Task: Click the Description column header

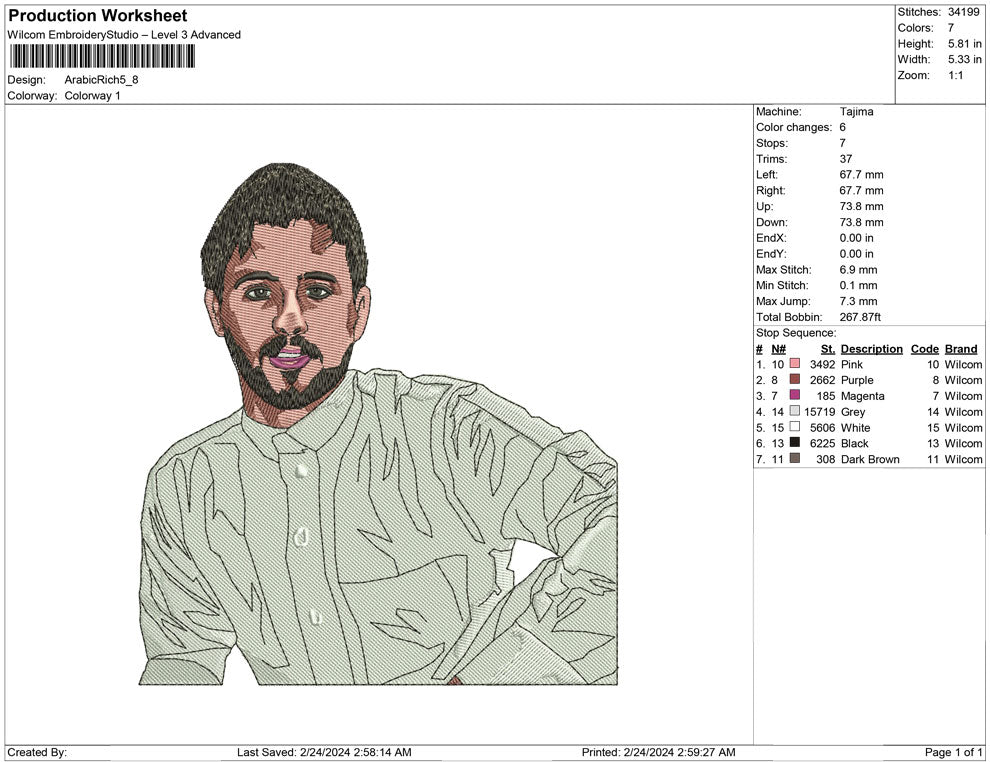Action: [x=871, y=349]
